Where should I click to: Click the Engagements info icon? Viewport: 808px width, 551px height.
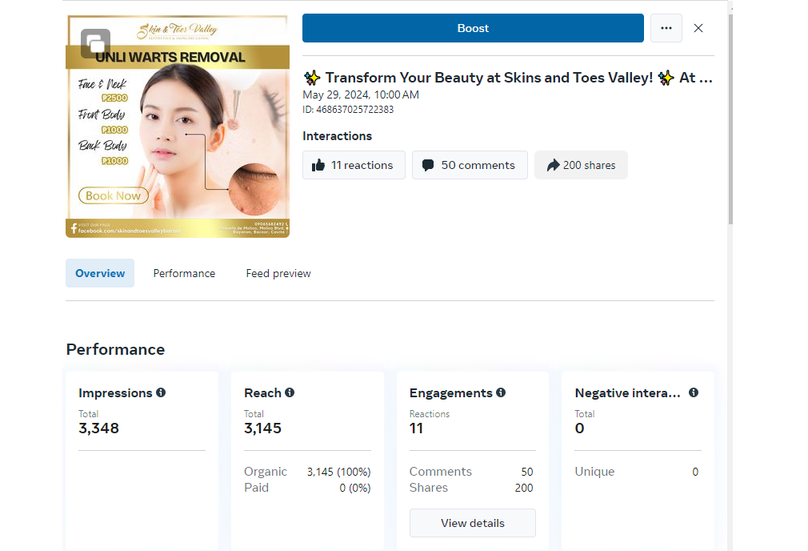(x=501, y=392)
